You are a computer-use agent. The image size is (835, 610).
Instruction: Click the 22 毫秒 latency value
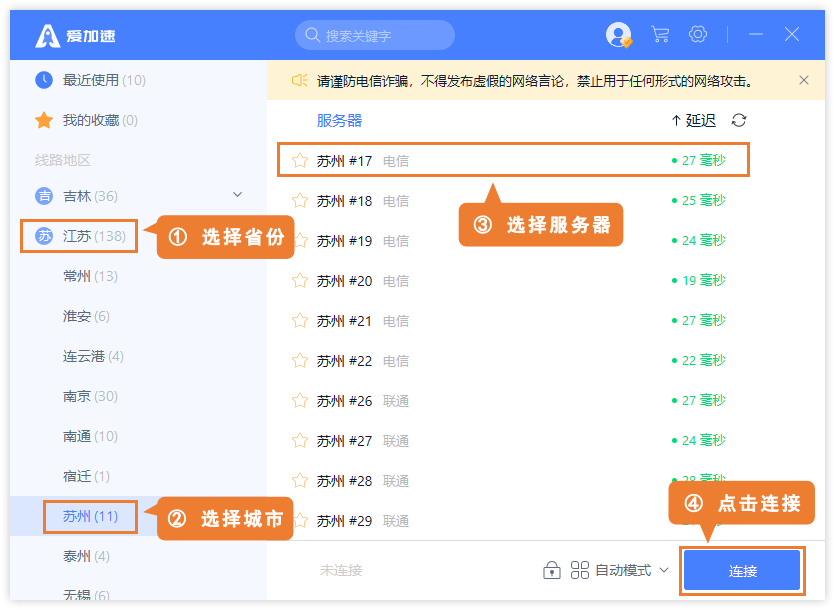click(703, 360)
